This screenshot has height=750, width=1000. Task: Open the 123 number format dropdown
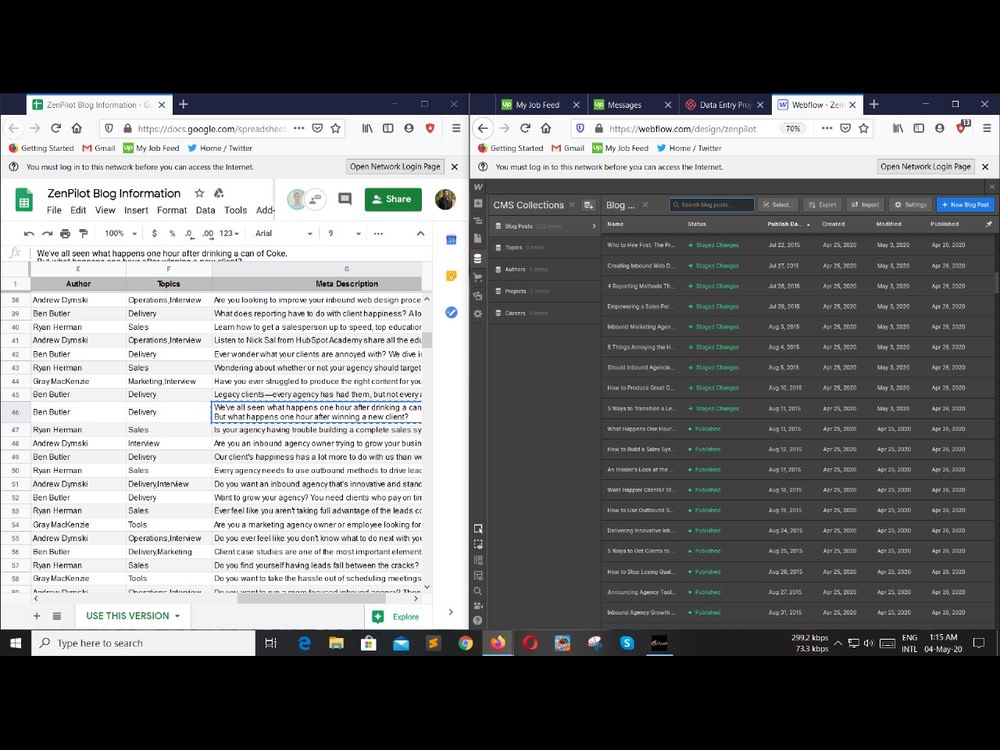tap(228, 233)
